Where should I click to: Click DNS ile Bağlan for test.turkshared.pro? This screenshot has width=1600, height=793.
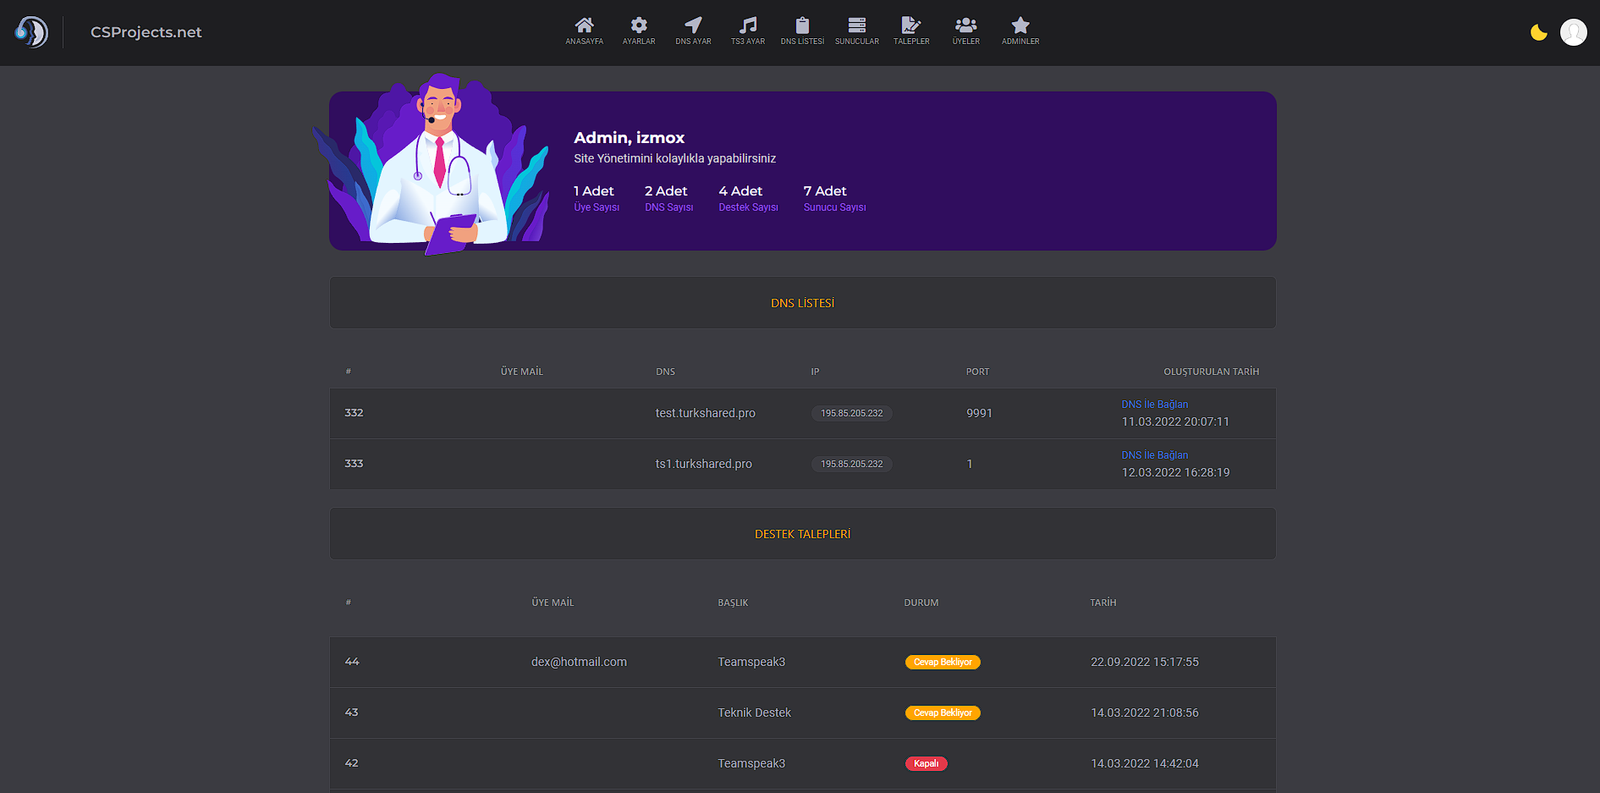pyautogui.click(x=1155, y=404)
